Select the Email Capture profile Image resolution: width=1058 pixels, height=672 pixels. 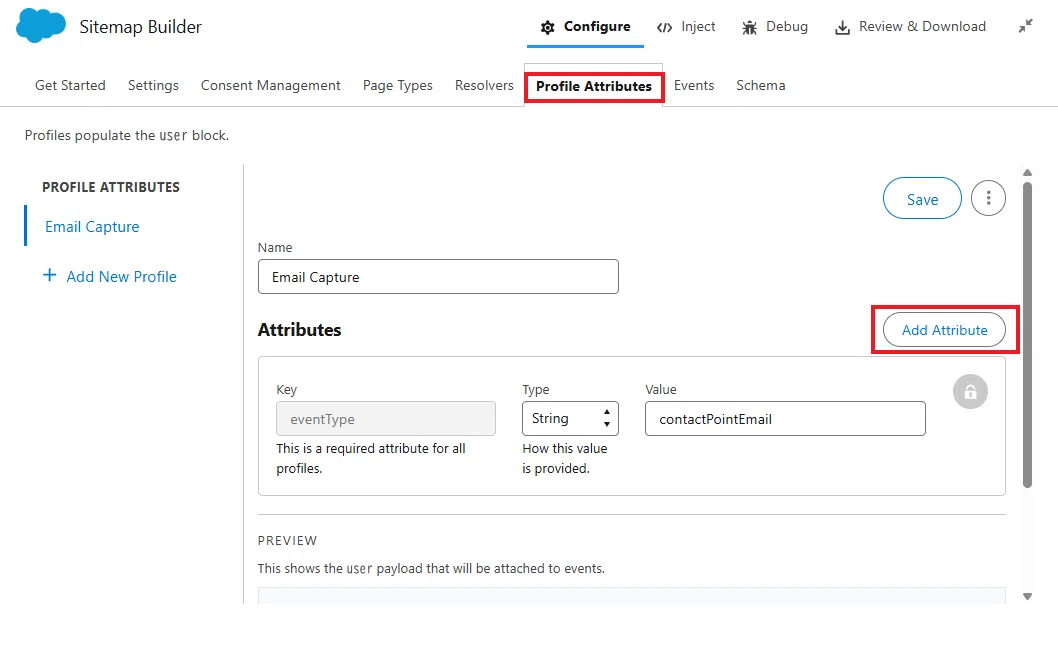92,227
